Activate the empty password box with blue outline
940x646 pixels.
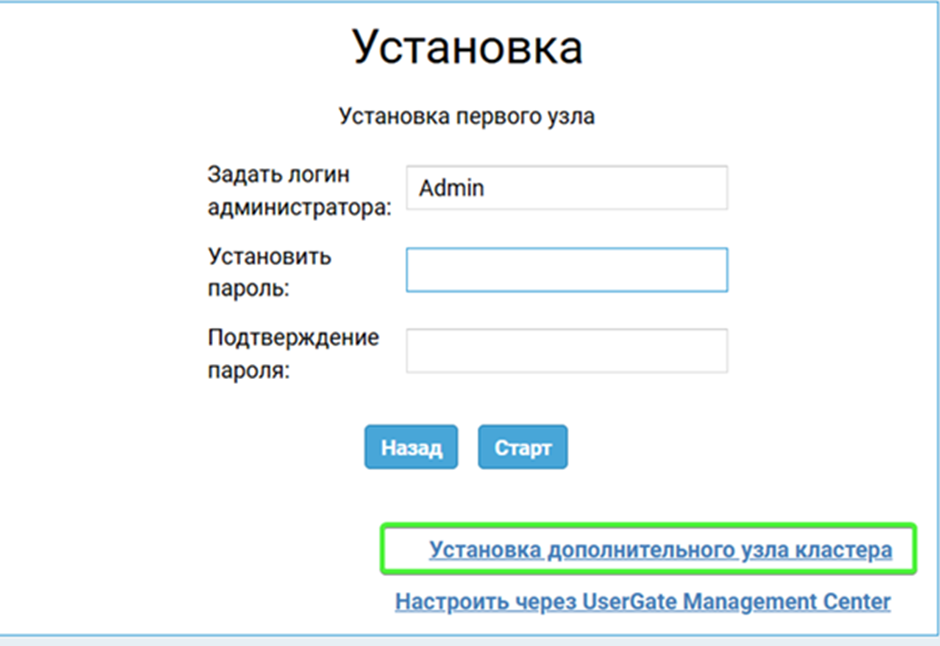coord(566,270)
